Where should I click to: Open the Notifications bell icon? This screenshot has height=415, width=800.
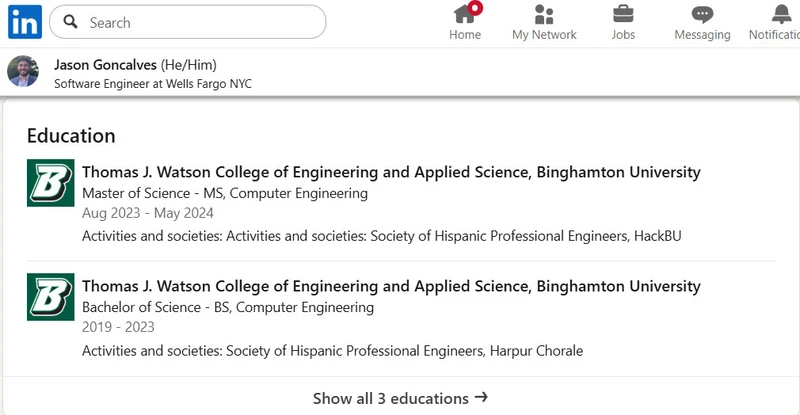pos(781,14)
